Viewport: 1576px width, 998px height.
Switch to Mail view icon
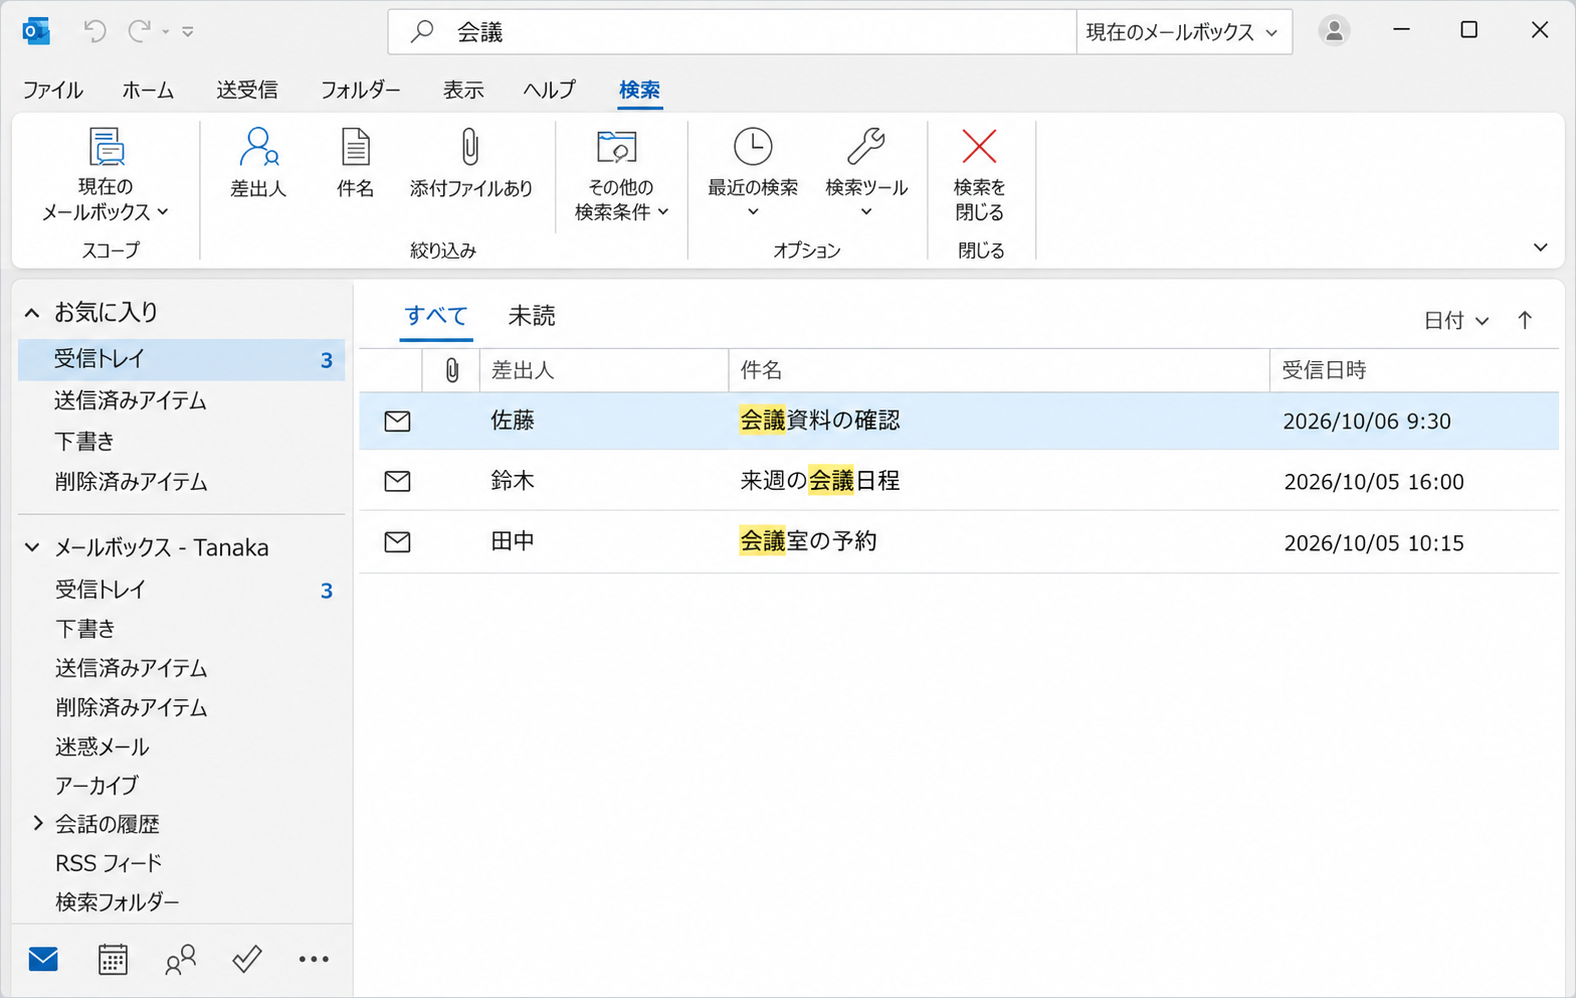pos(43,959)
